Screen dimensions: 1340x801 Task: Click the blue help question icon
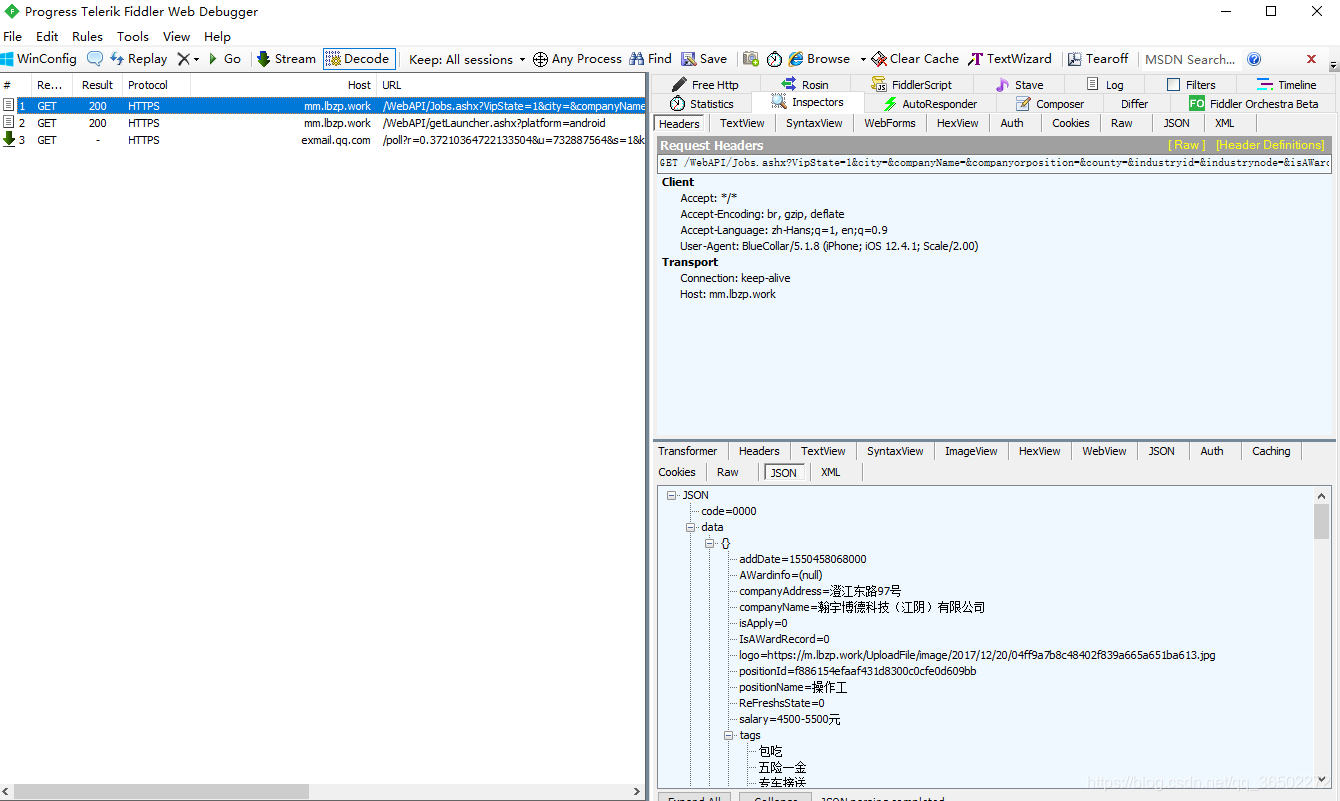(x=1254, y=59)
